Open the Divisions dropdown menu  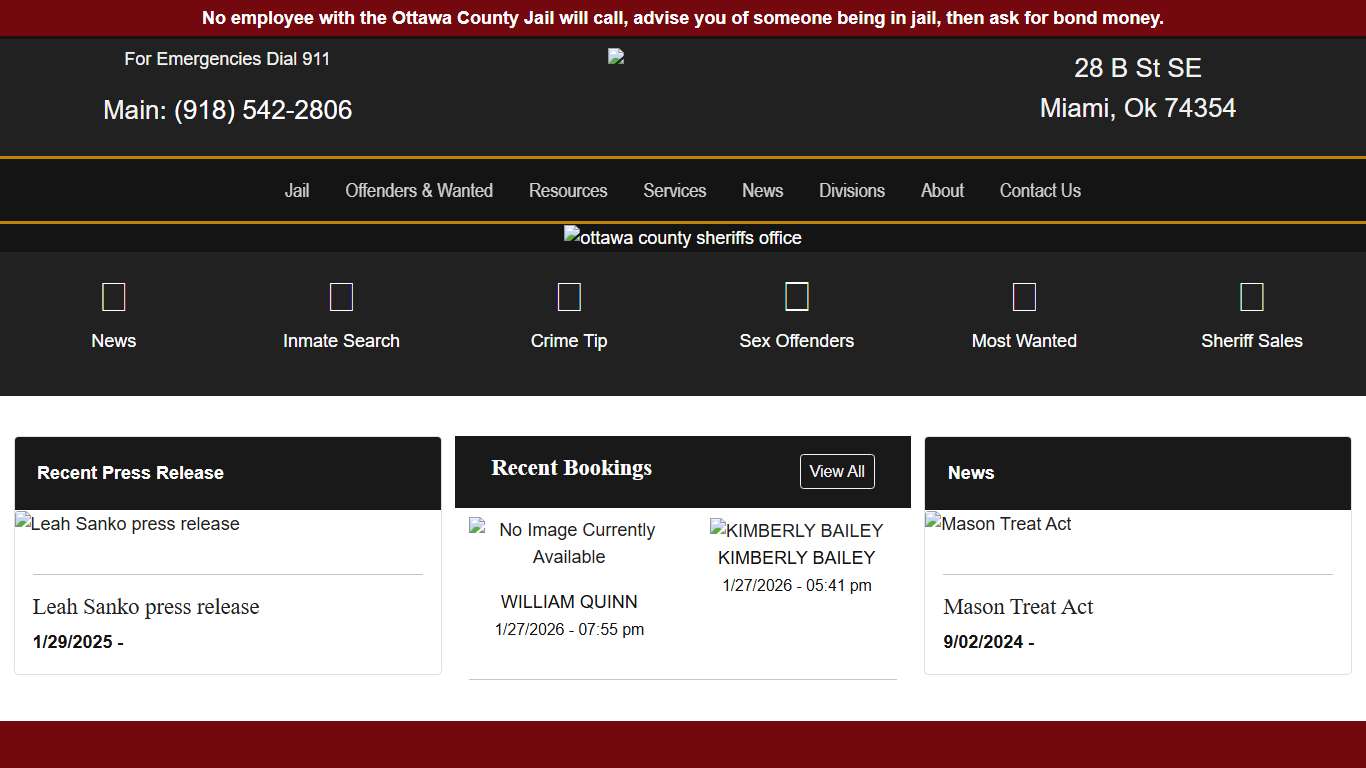click(852, 190)
